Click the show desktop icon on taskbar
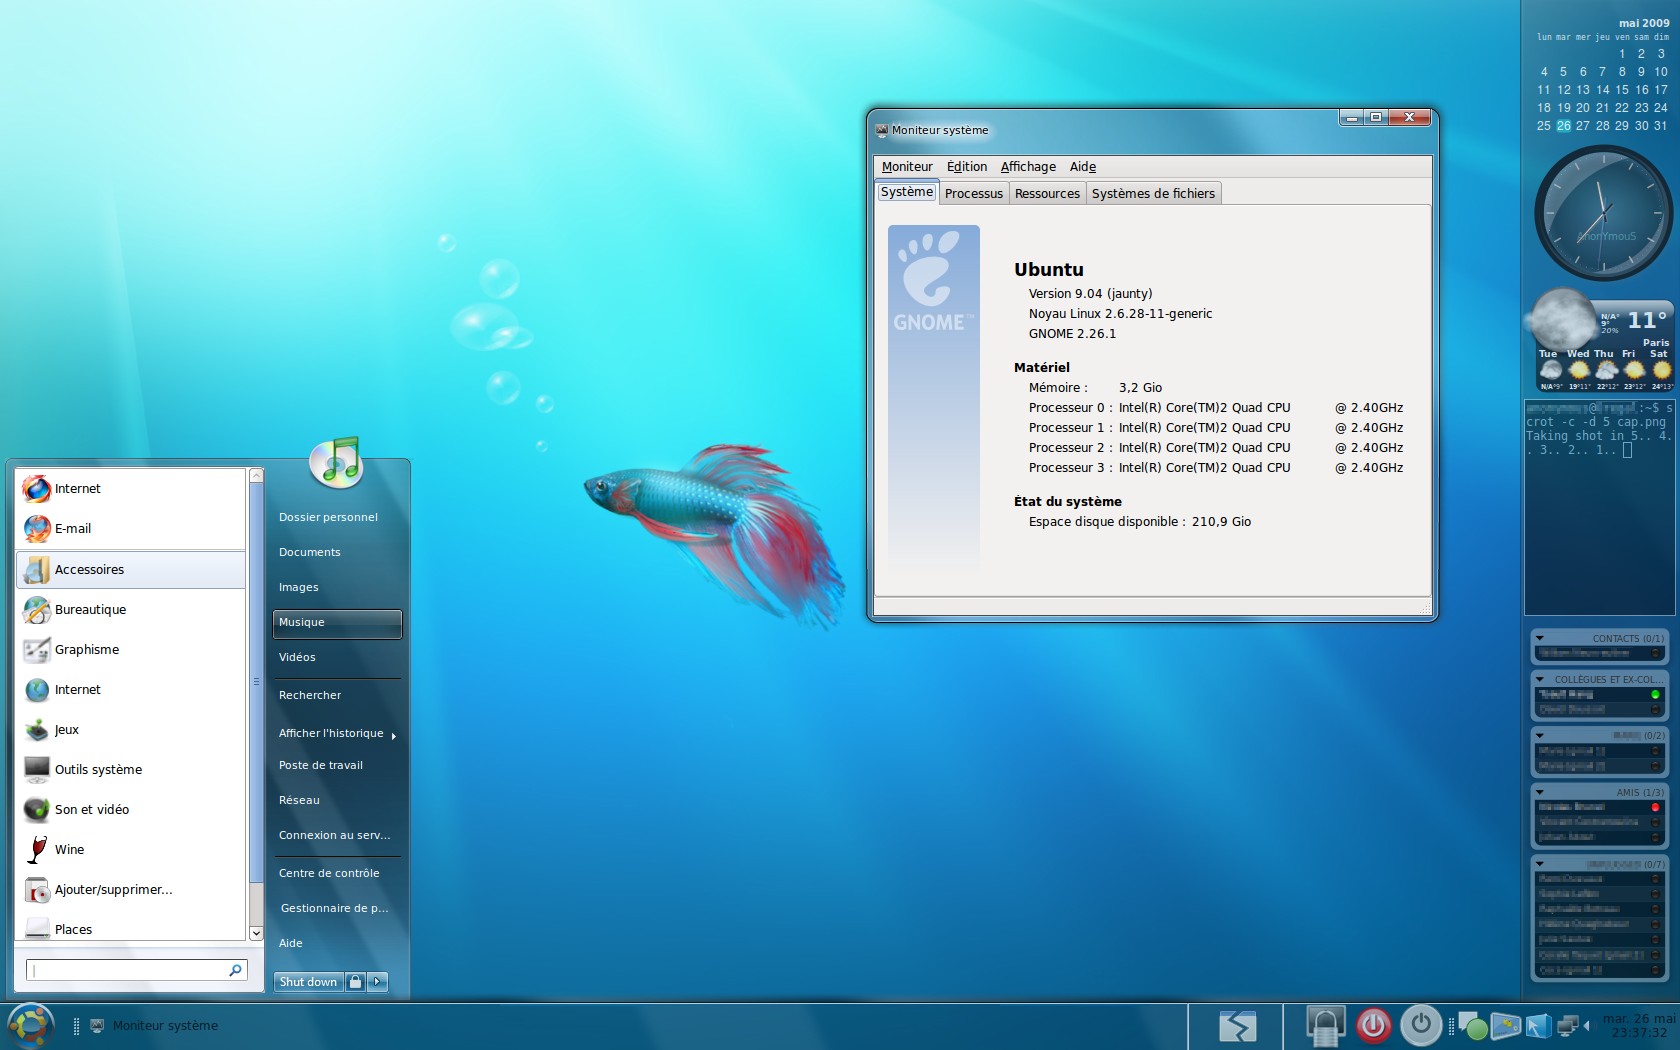1680x1050 pixels. [1237, 1026]
